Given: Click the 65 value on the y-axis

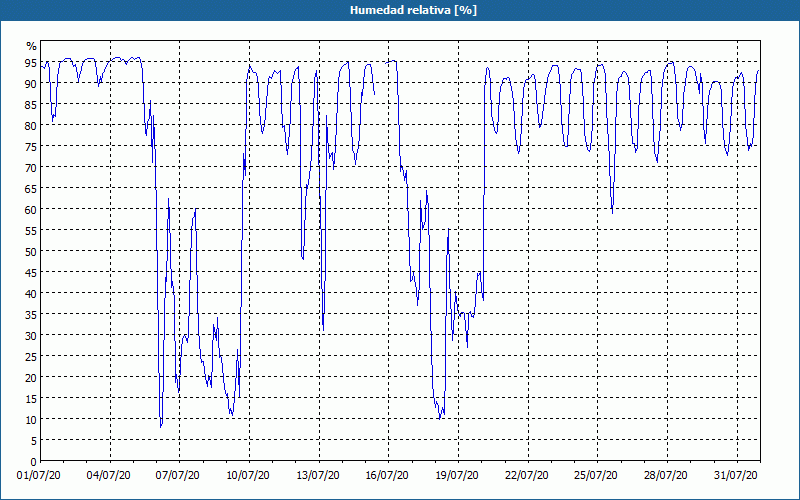Looking at the screenshot, I should click(x=31, y=189).
